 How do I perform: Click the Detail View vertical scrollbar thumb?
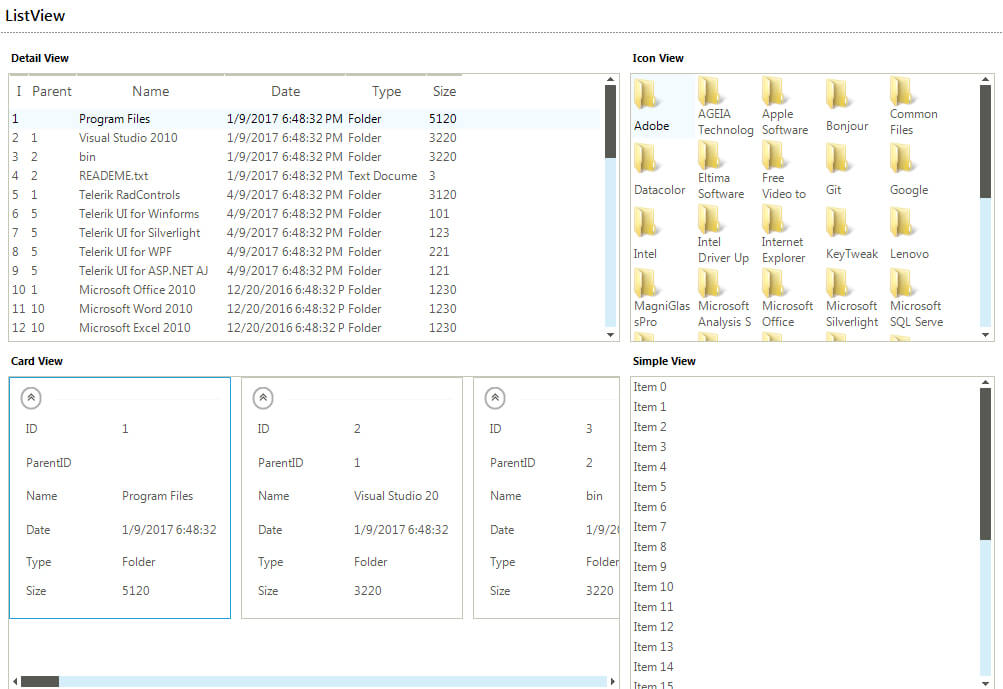coord(610,122)
